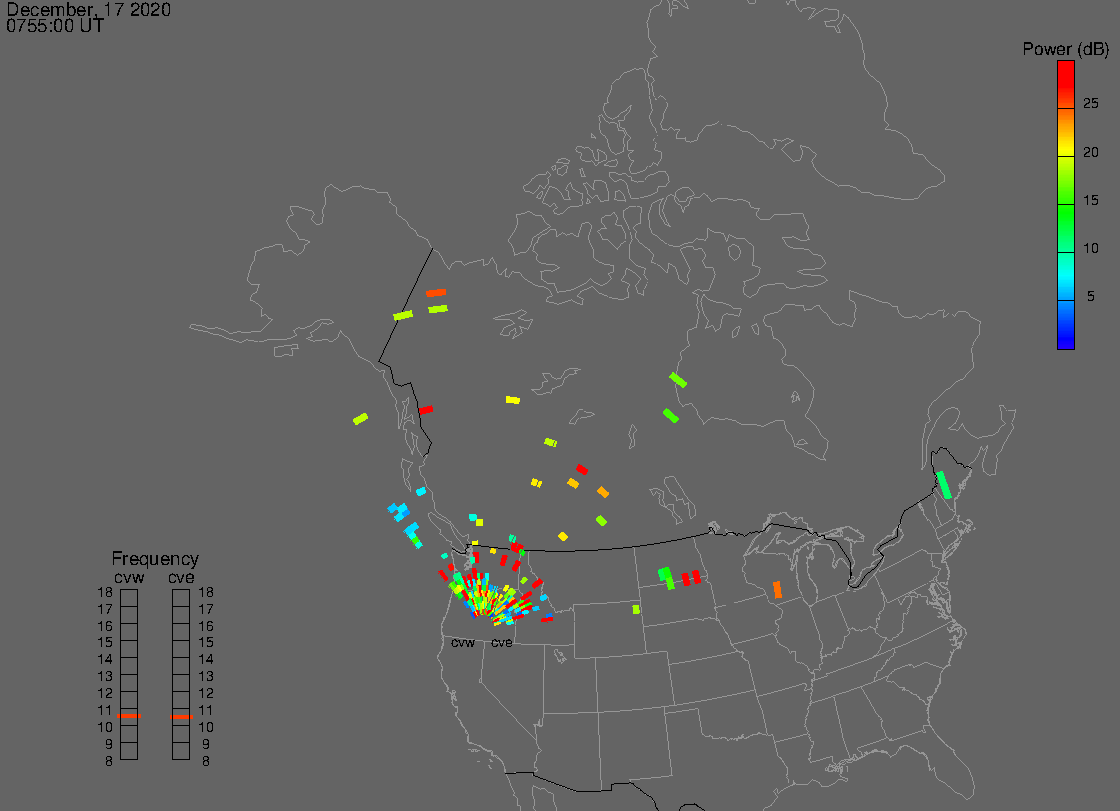Click the 18 label beside the cvw frequency bar
The height and width of the screenshot is (811, 1120).
[105, 592]
